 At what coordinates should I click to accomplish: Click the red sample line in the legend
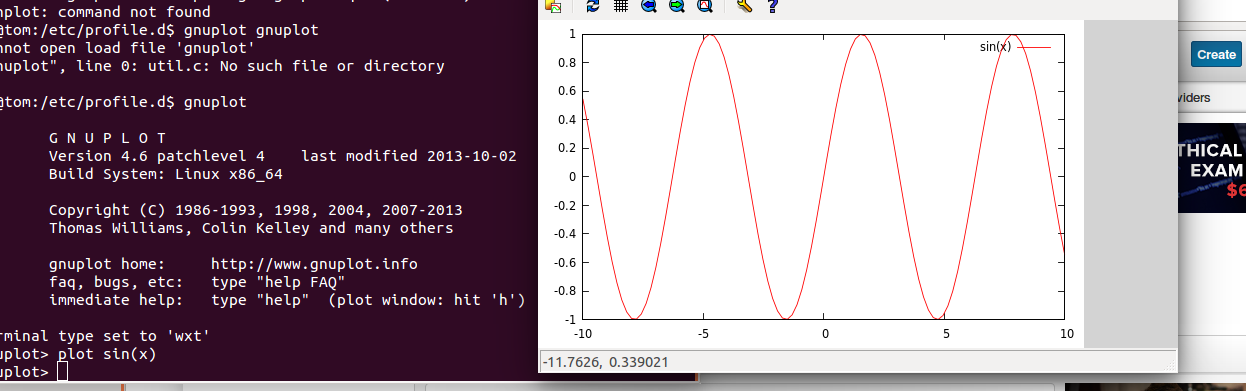pyautogui.click(x=1034, y=47)
